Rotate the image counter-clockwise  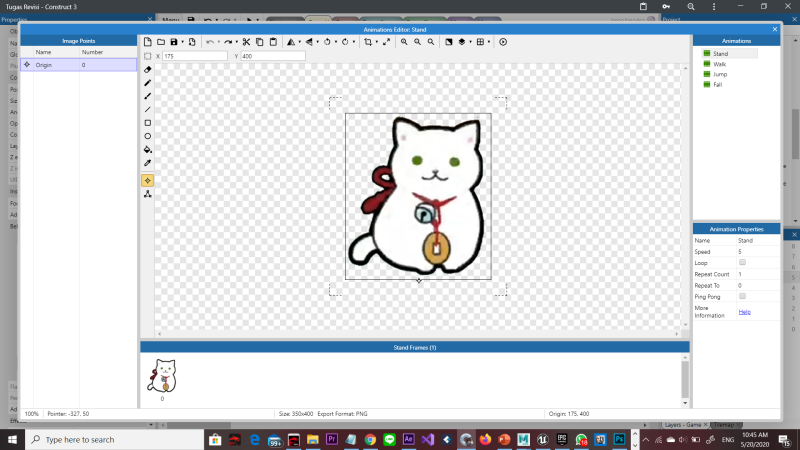[327, 42]
